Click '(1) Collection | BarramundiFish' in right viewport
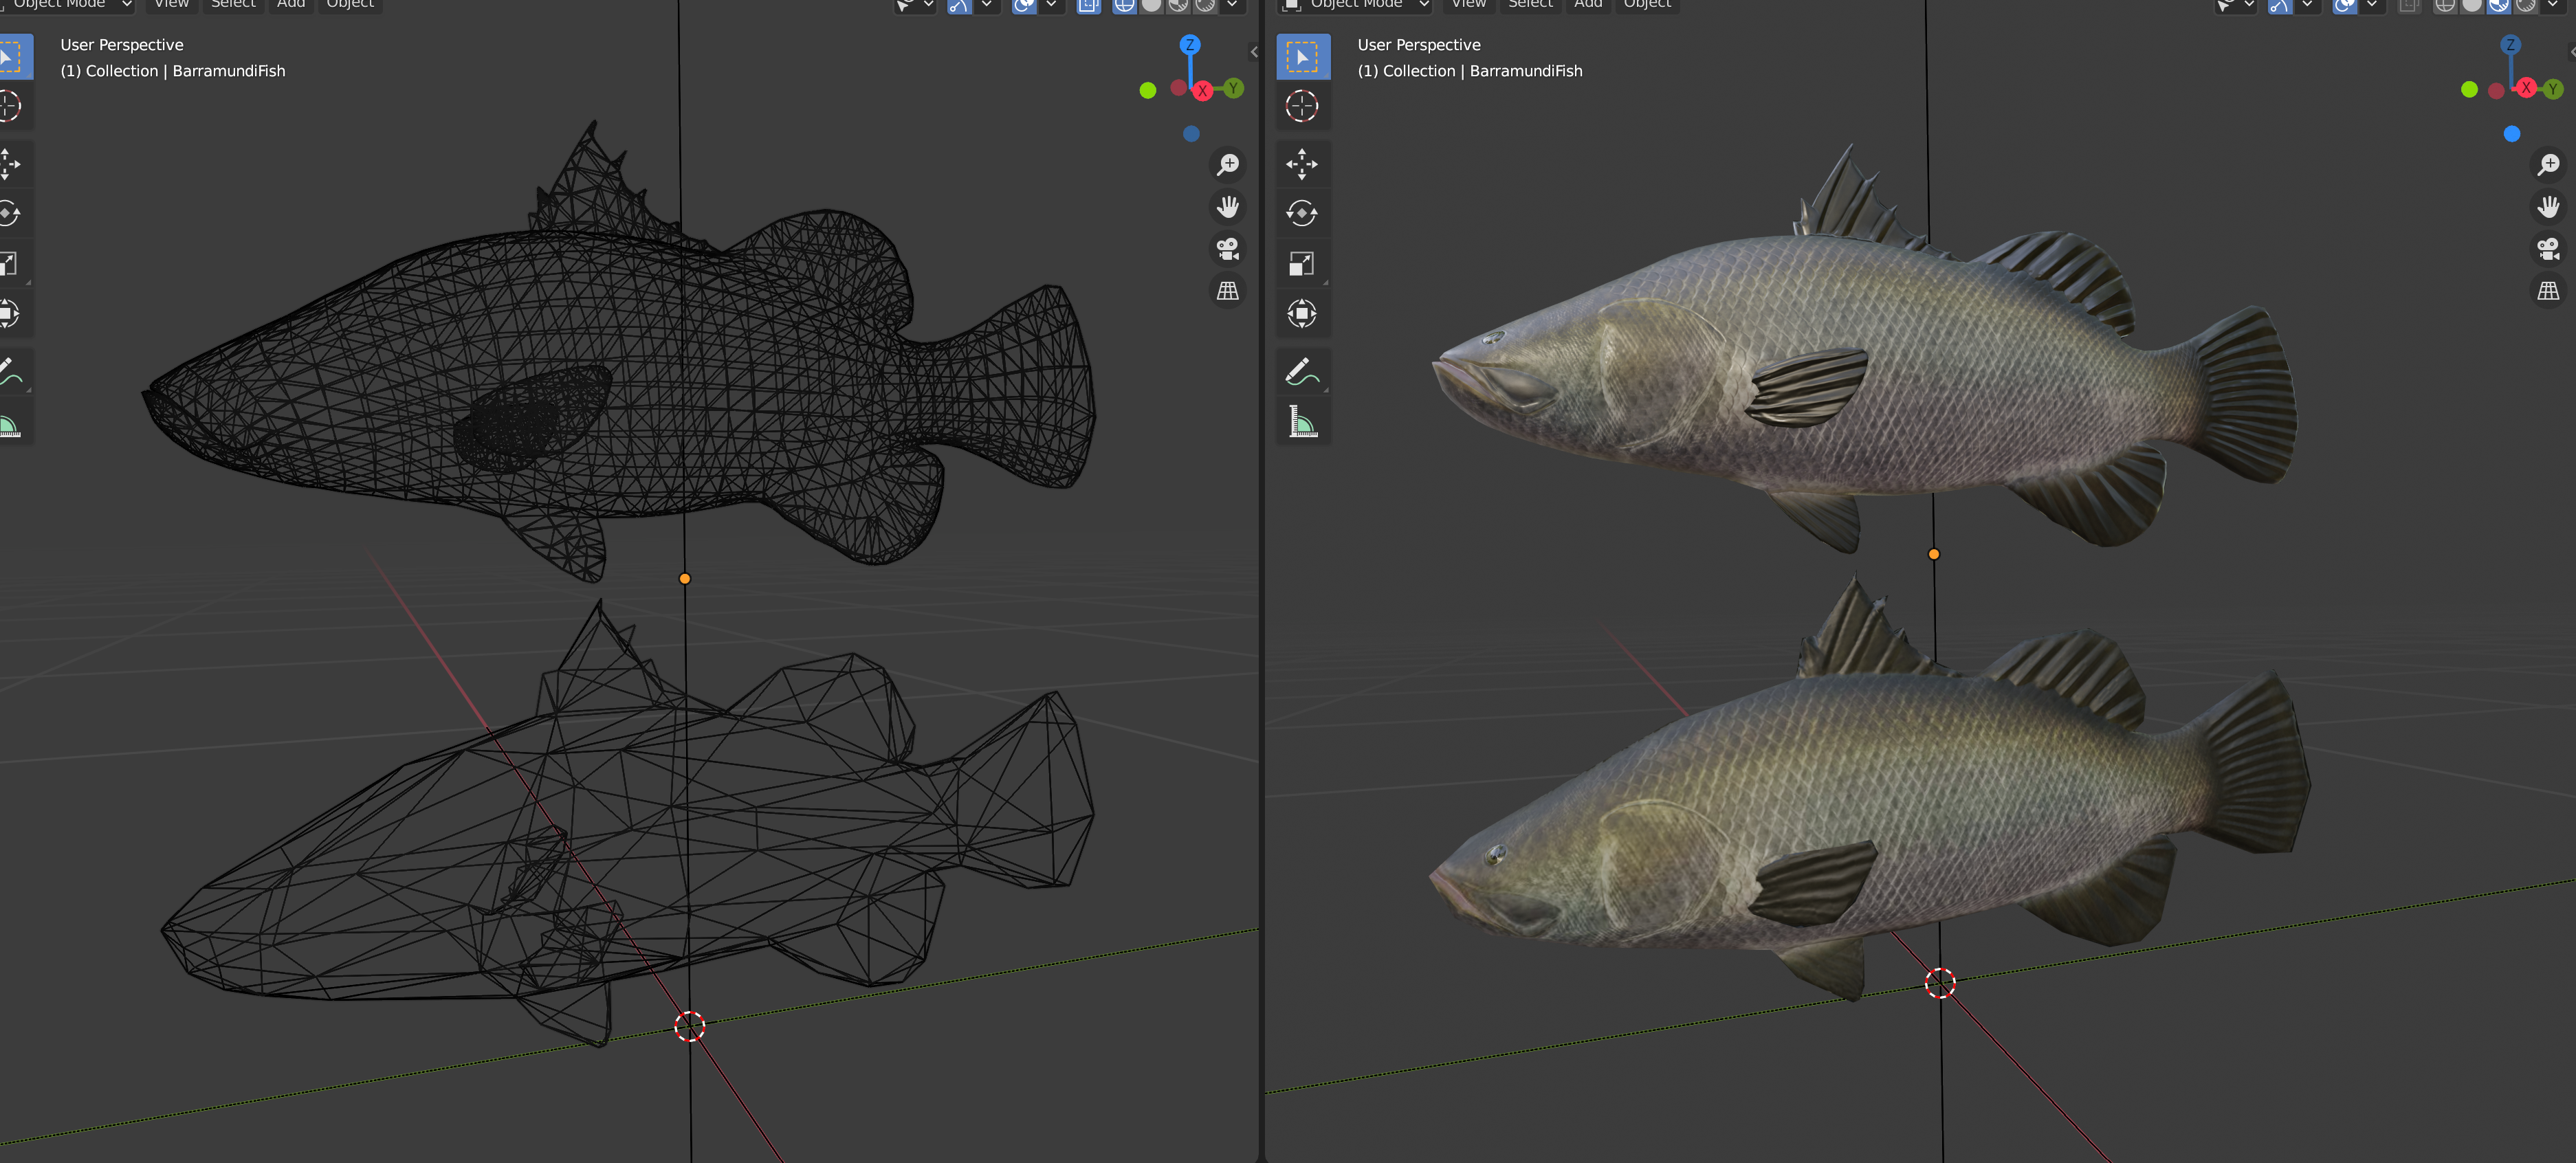This screenshot has width=2576, height=1163. tap(1470, 71)
